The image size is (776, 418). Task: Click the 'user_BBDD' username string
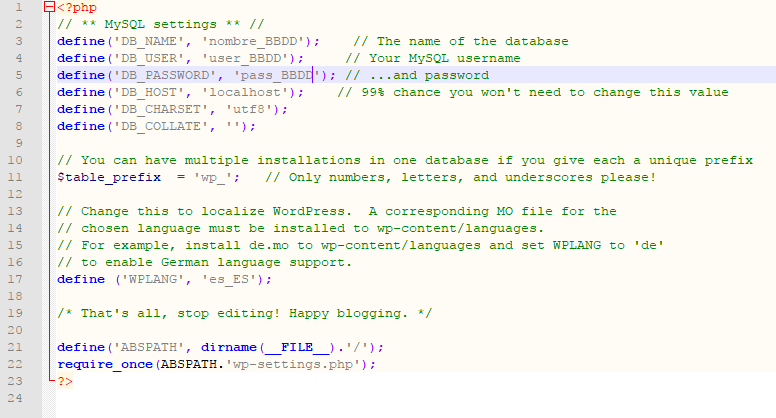pos(244,58)
